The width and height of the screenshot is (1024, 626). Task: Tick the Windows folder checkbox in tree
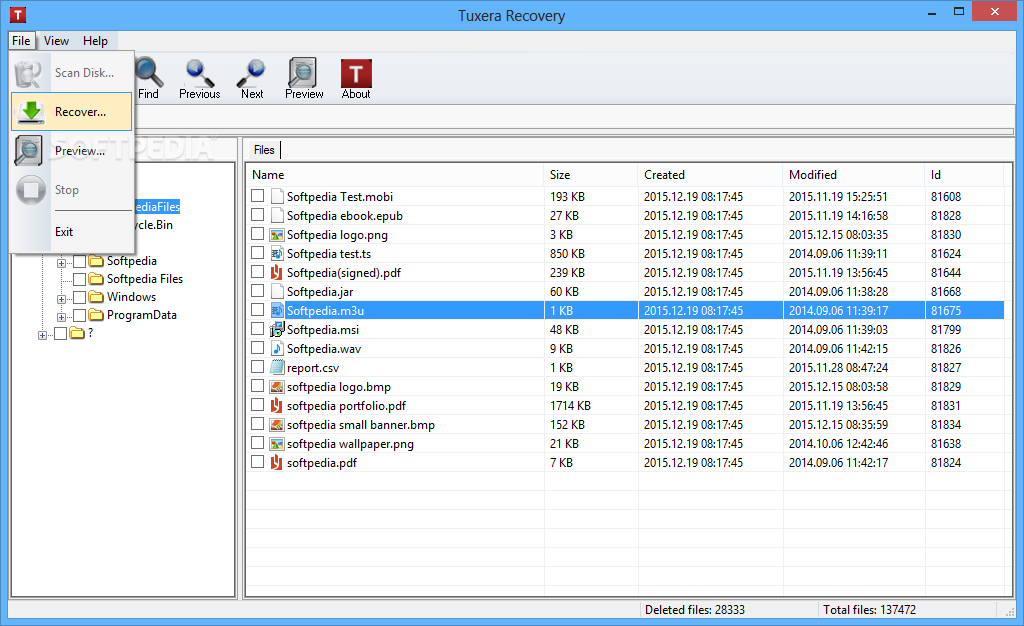coord(80,297)
